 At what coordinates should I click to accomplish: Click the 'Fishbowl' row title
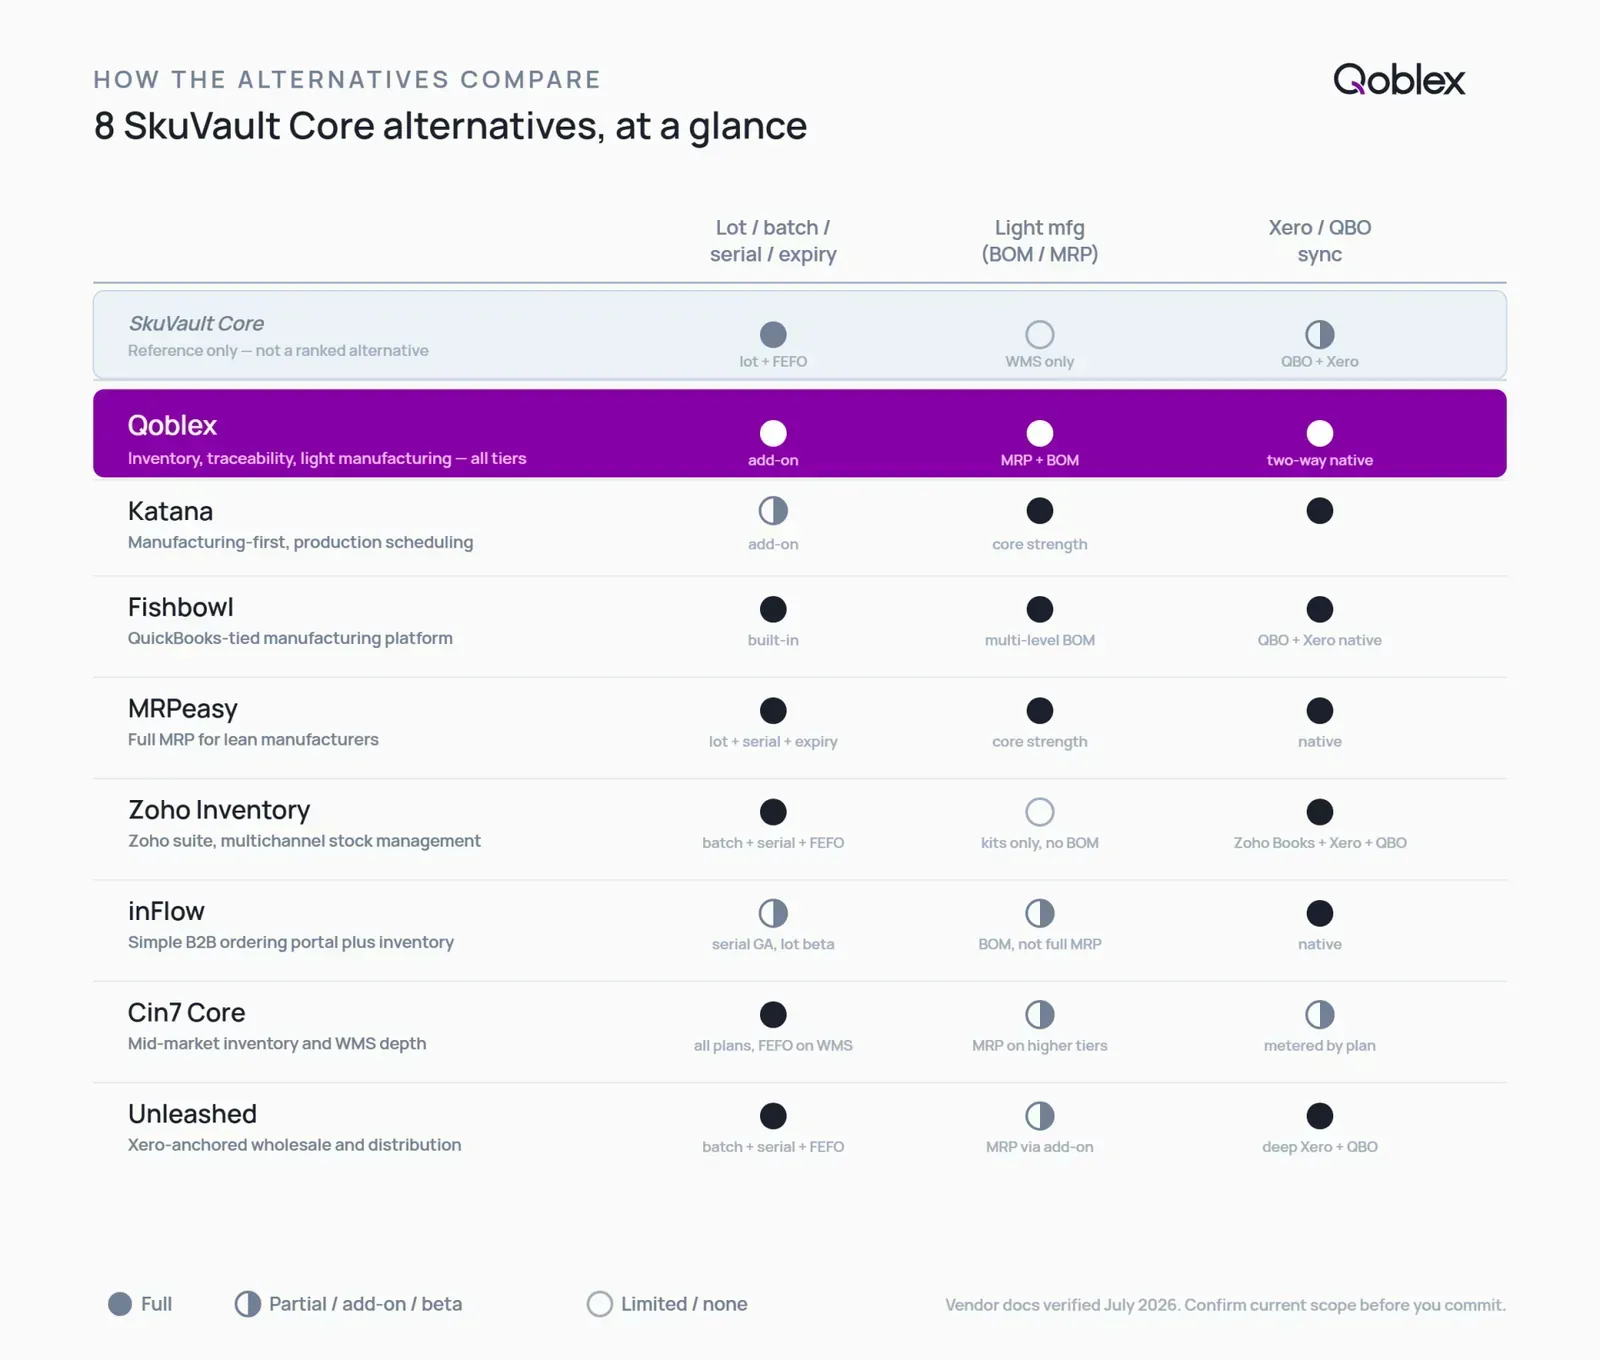[180, 607]
